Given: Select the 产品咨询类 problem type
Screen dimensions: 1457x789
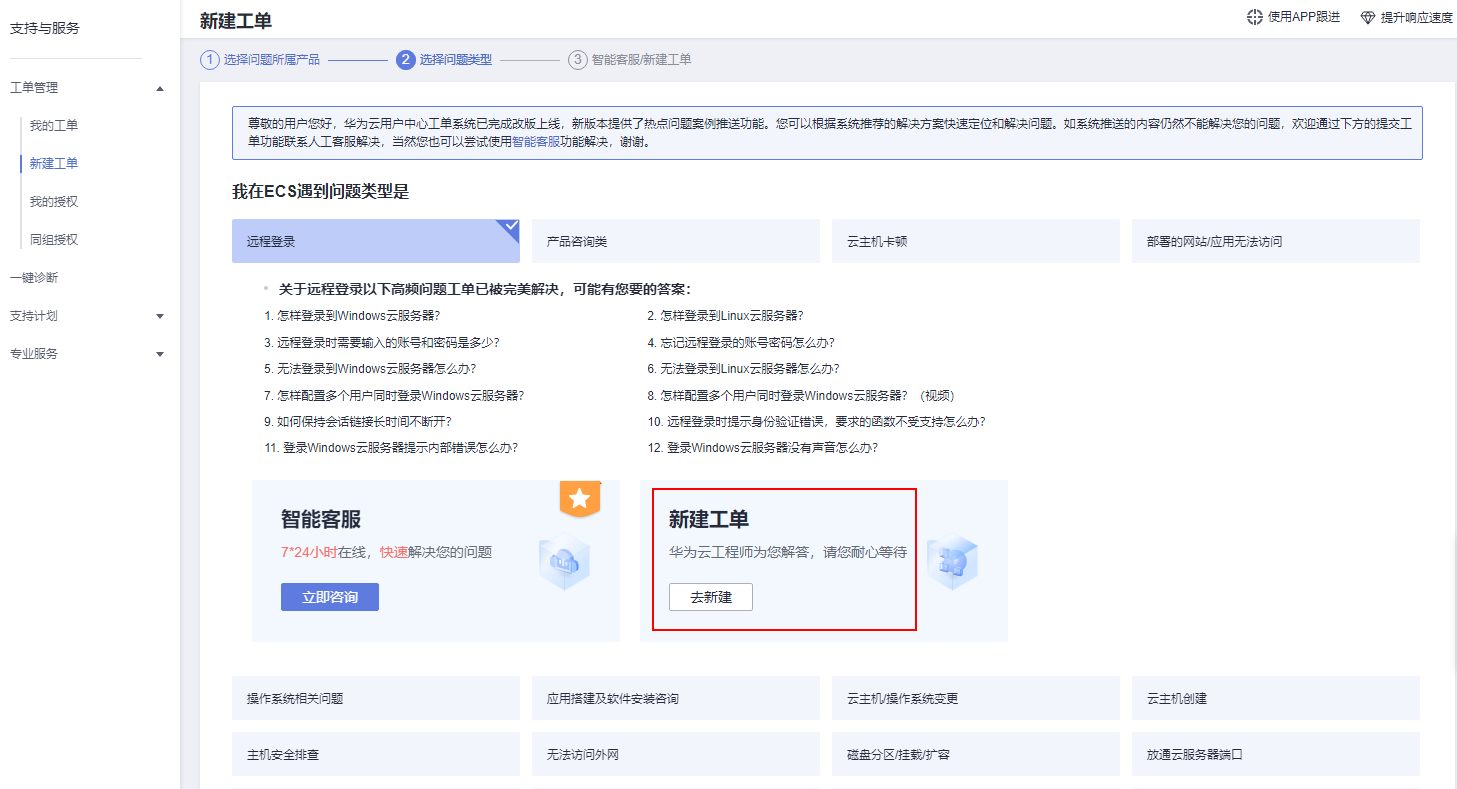Looking at the screenshot, I should [x=676, y=241].
